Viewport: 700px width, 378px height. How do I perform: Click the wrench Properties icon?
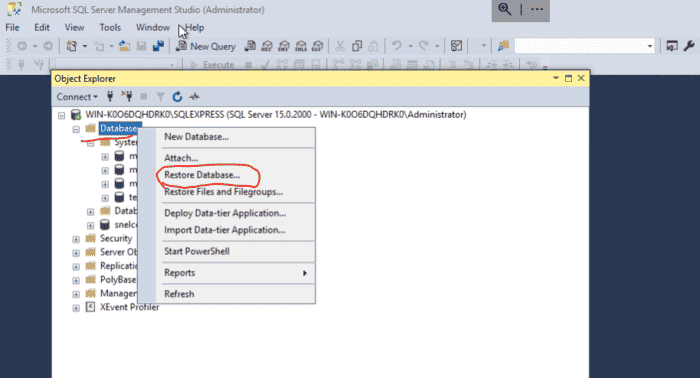689,46
